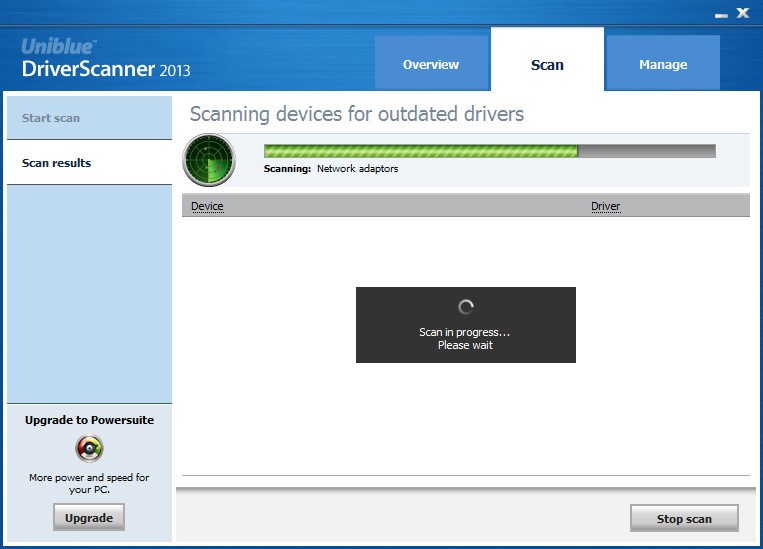Click the Upgrade button
The width and height of the screenshot is (763, 549).
89,517
